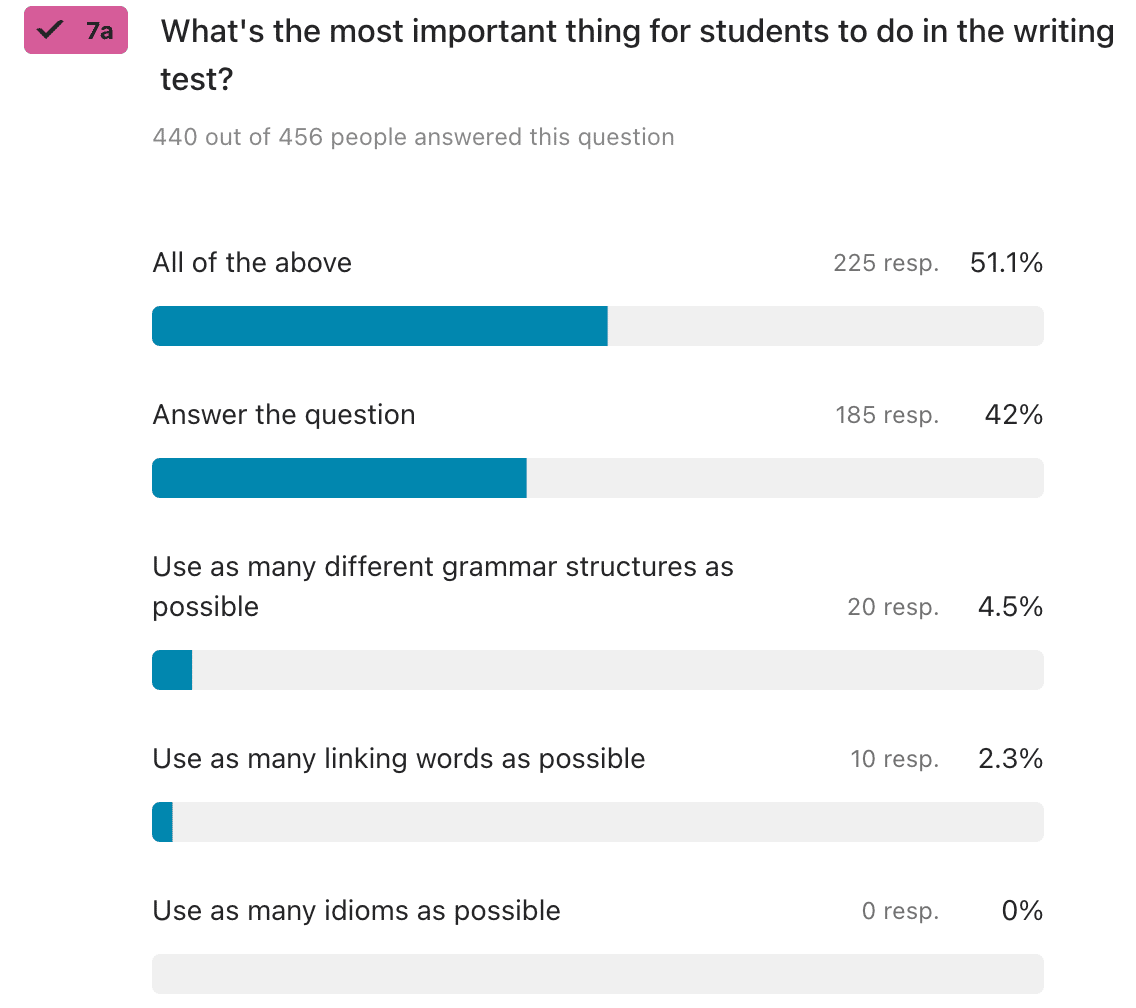This screenshot has height=1008, width=1136.
Task: Select the grammar structures answer label
Action: coord(443,586)
